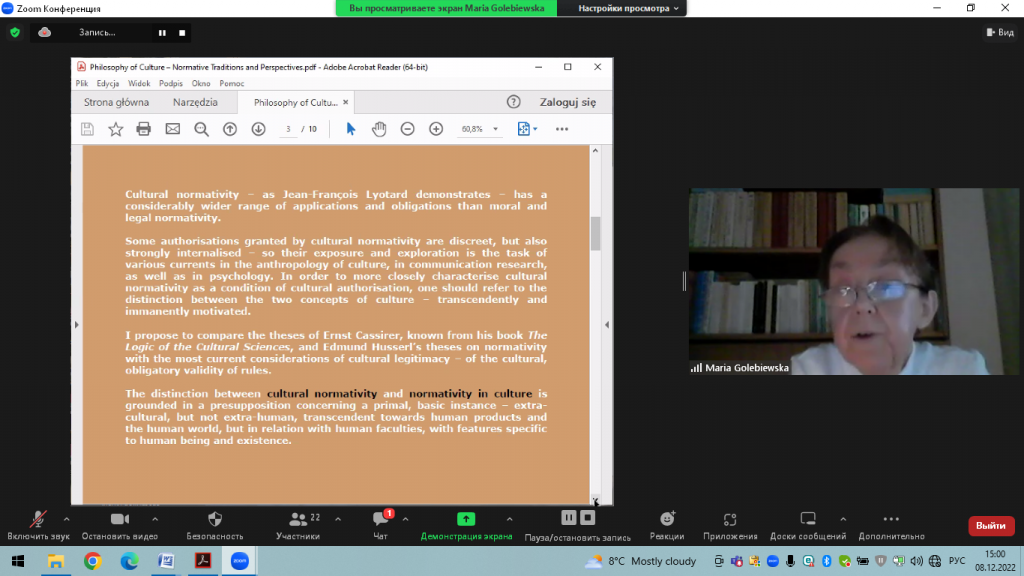Image resolution: width=1024 pixels, height=576 pixels.
Task: Toggle microphone with Включить звук
Action: (38, 525)
